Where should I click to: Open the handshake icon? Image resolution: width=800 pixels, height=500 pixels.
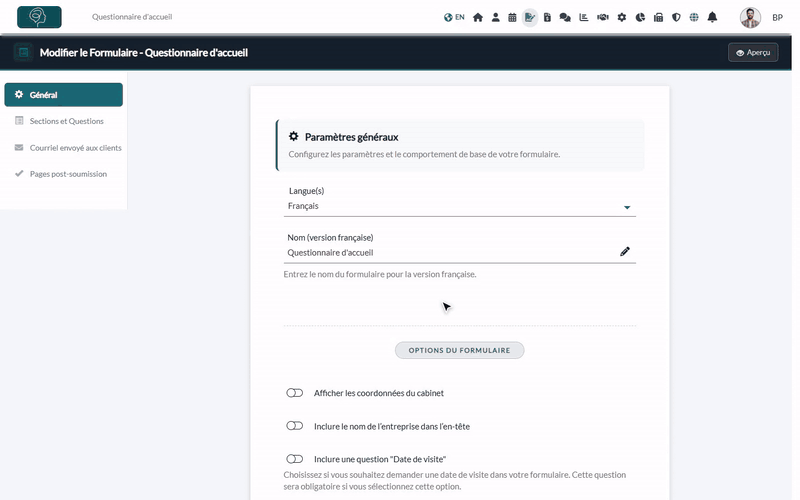[603, 17]
